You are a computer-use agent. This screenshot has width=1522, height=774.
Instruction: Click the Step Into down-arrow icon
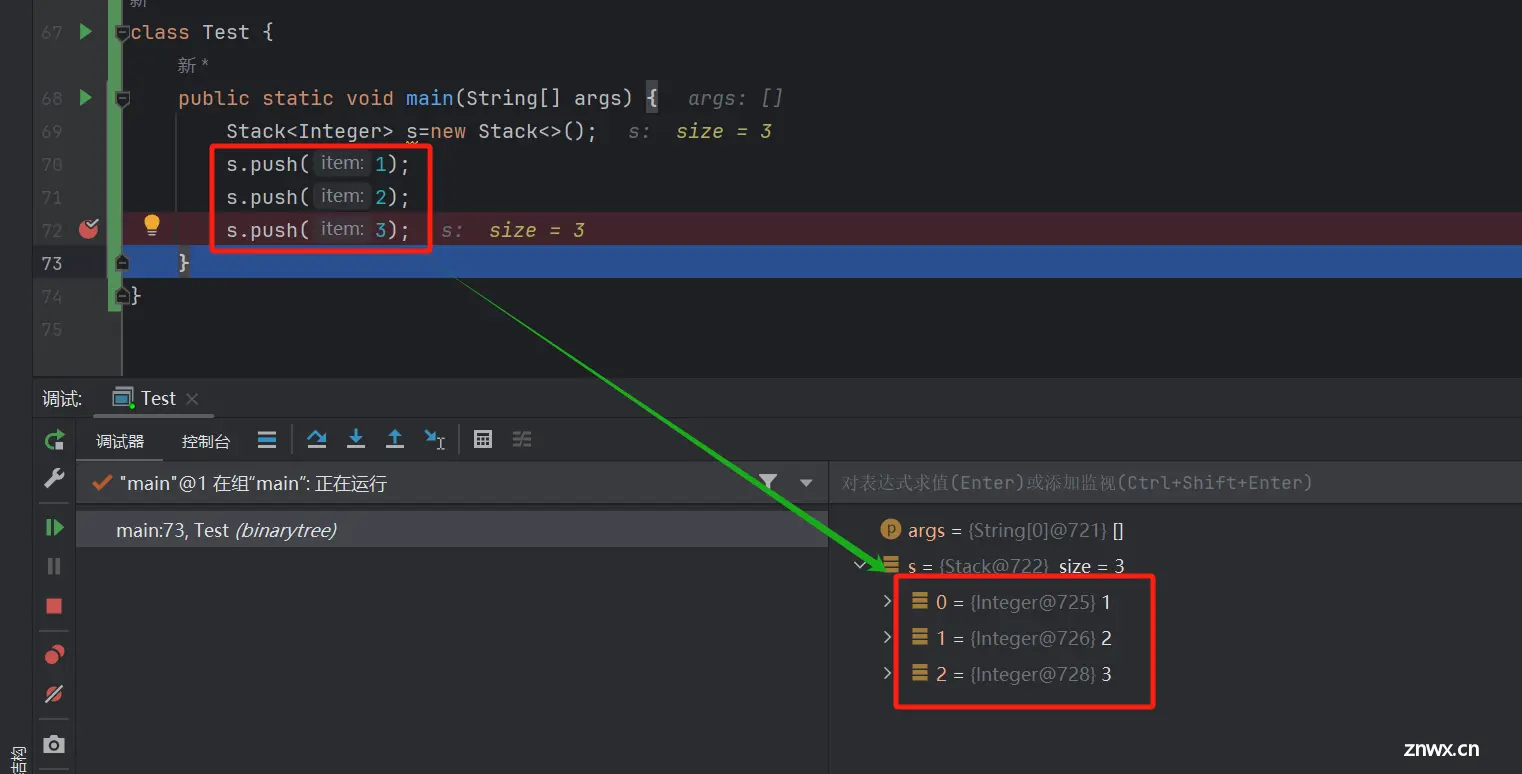pos(355,439)
